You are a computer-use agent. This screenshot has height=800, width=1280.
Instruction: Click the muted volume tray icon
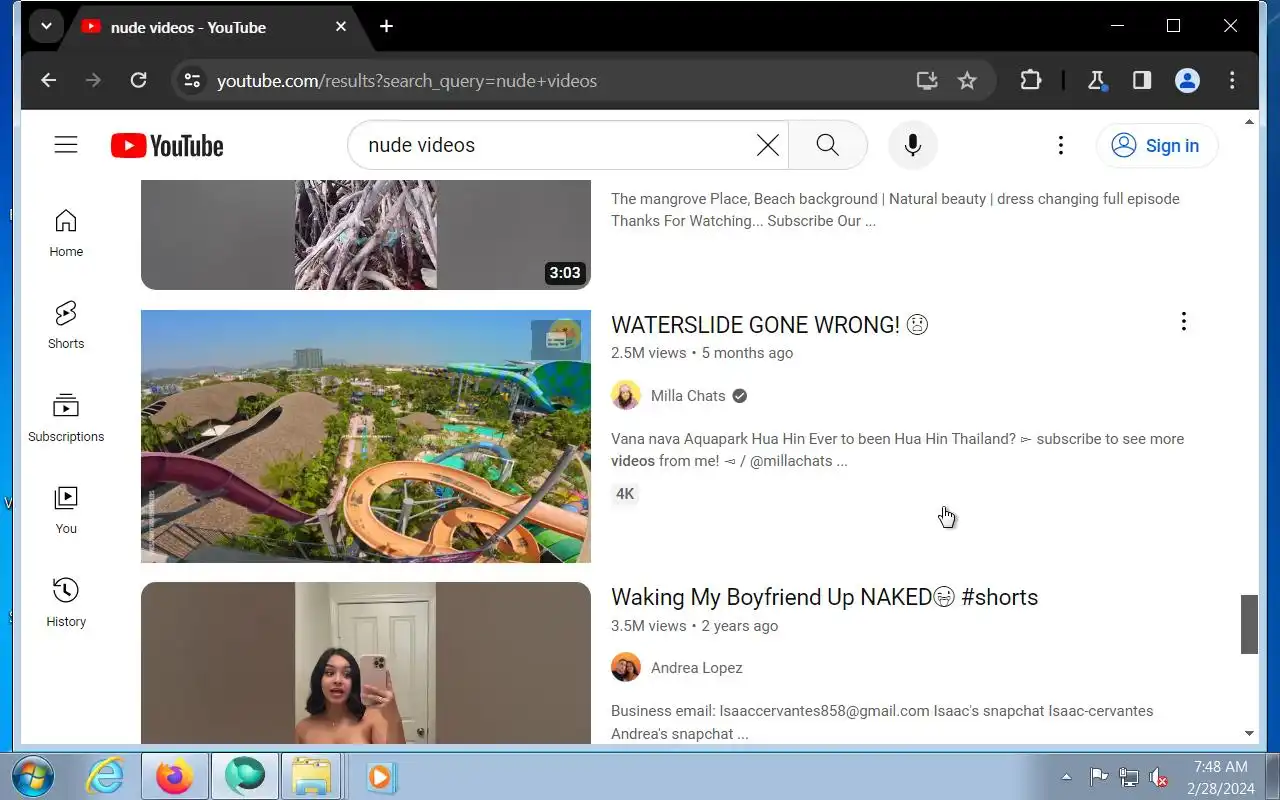(x=1159, y=777)
